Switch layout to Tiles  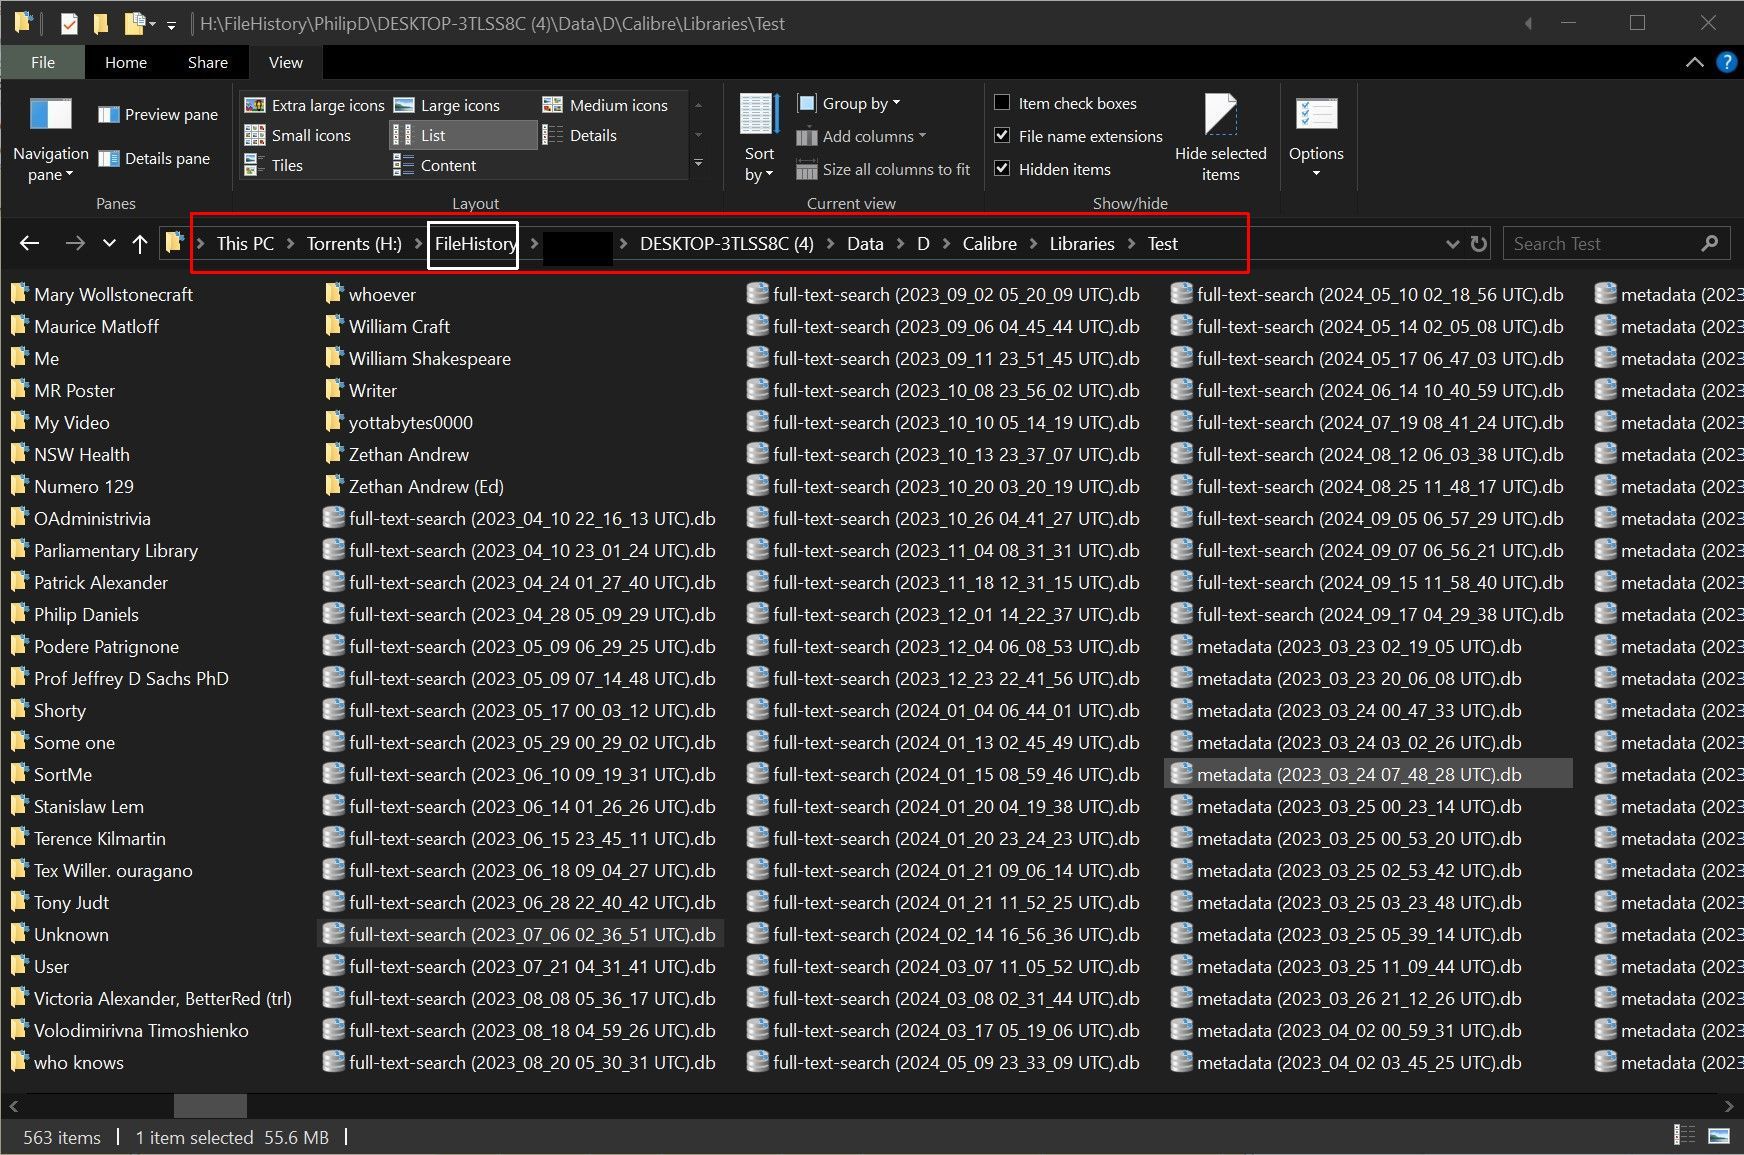274,165
